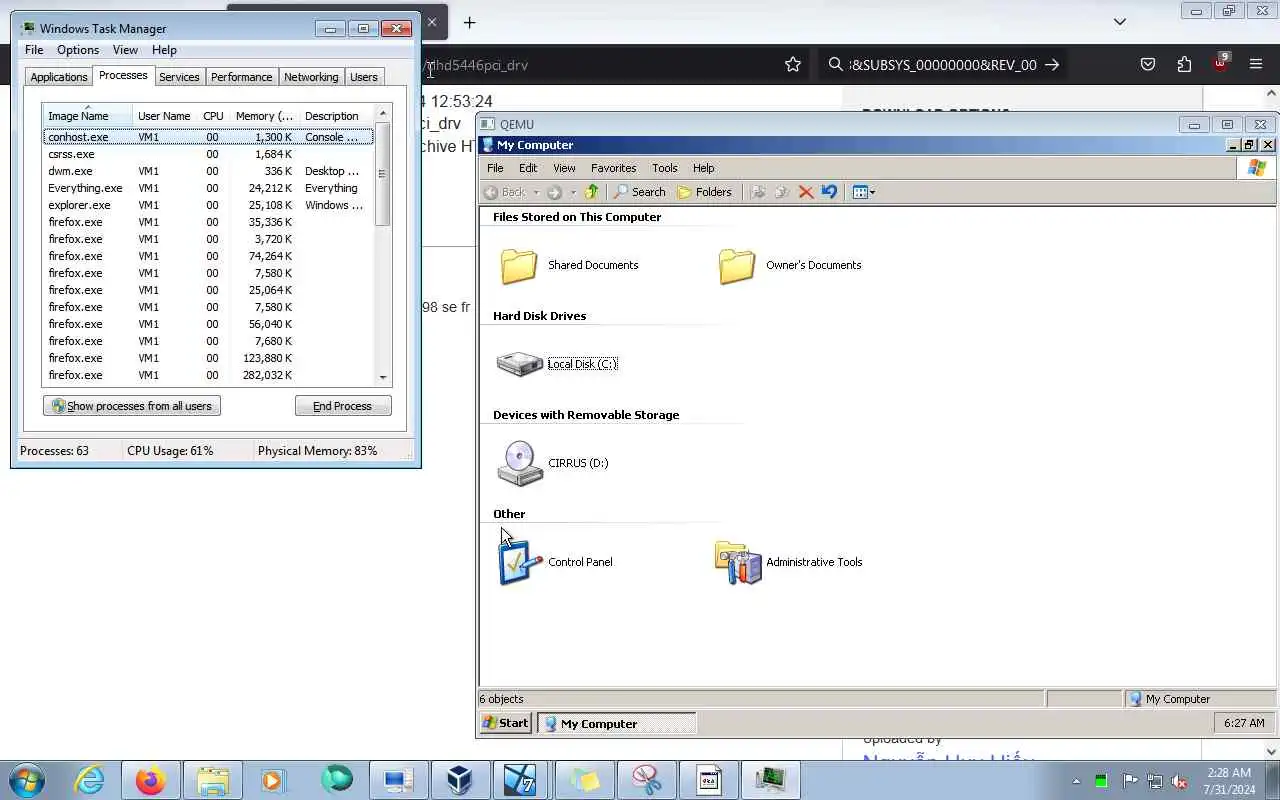Image resolution: width=1280 pixels, height=800 pixels.
Task: Open the File menu in My Computer
Action: click(x=495, y=168)
